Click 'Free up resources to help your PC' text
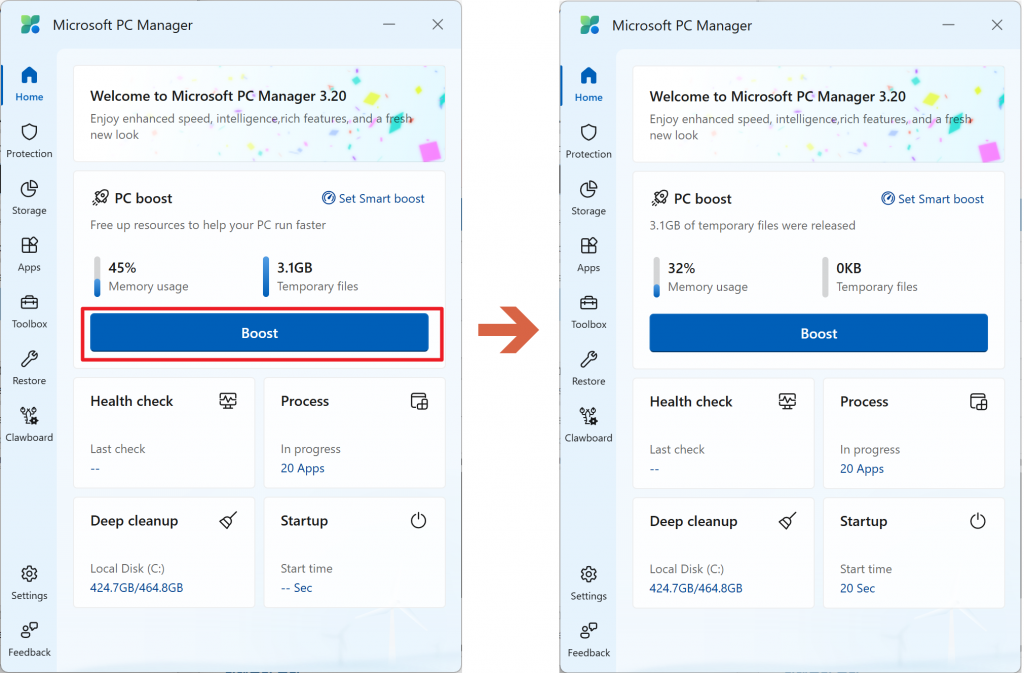This screenshot has height=673, width=1024. [208, 225]
